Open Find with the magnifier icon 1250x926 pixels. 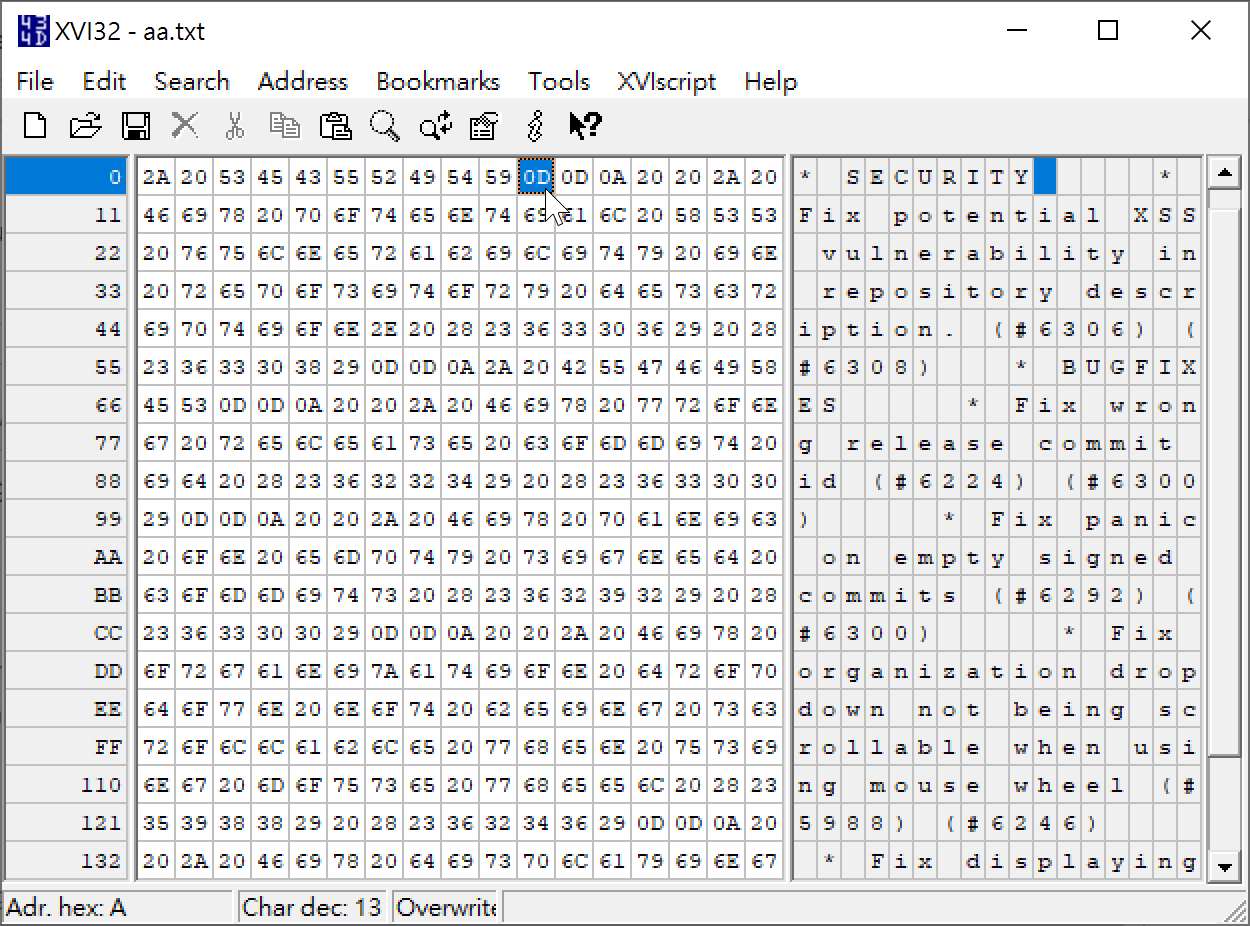385,126
